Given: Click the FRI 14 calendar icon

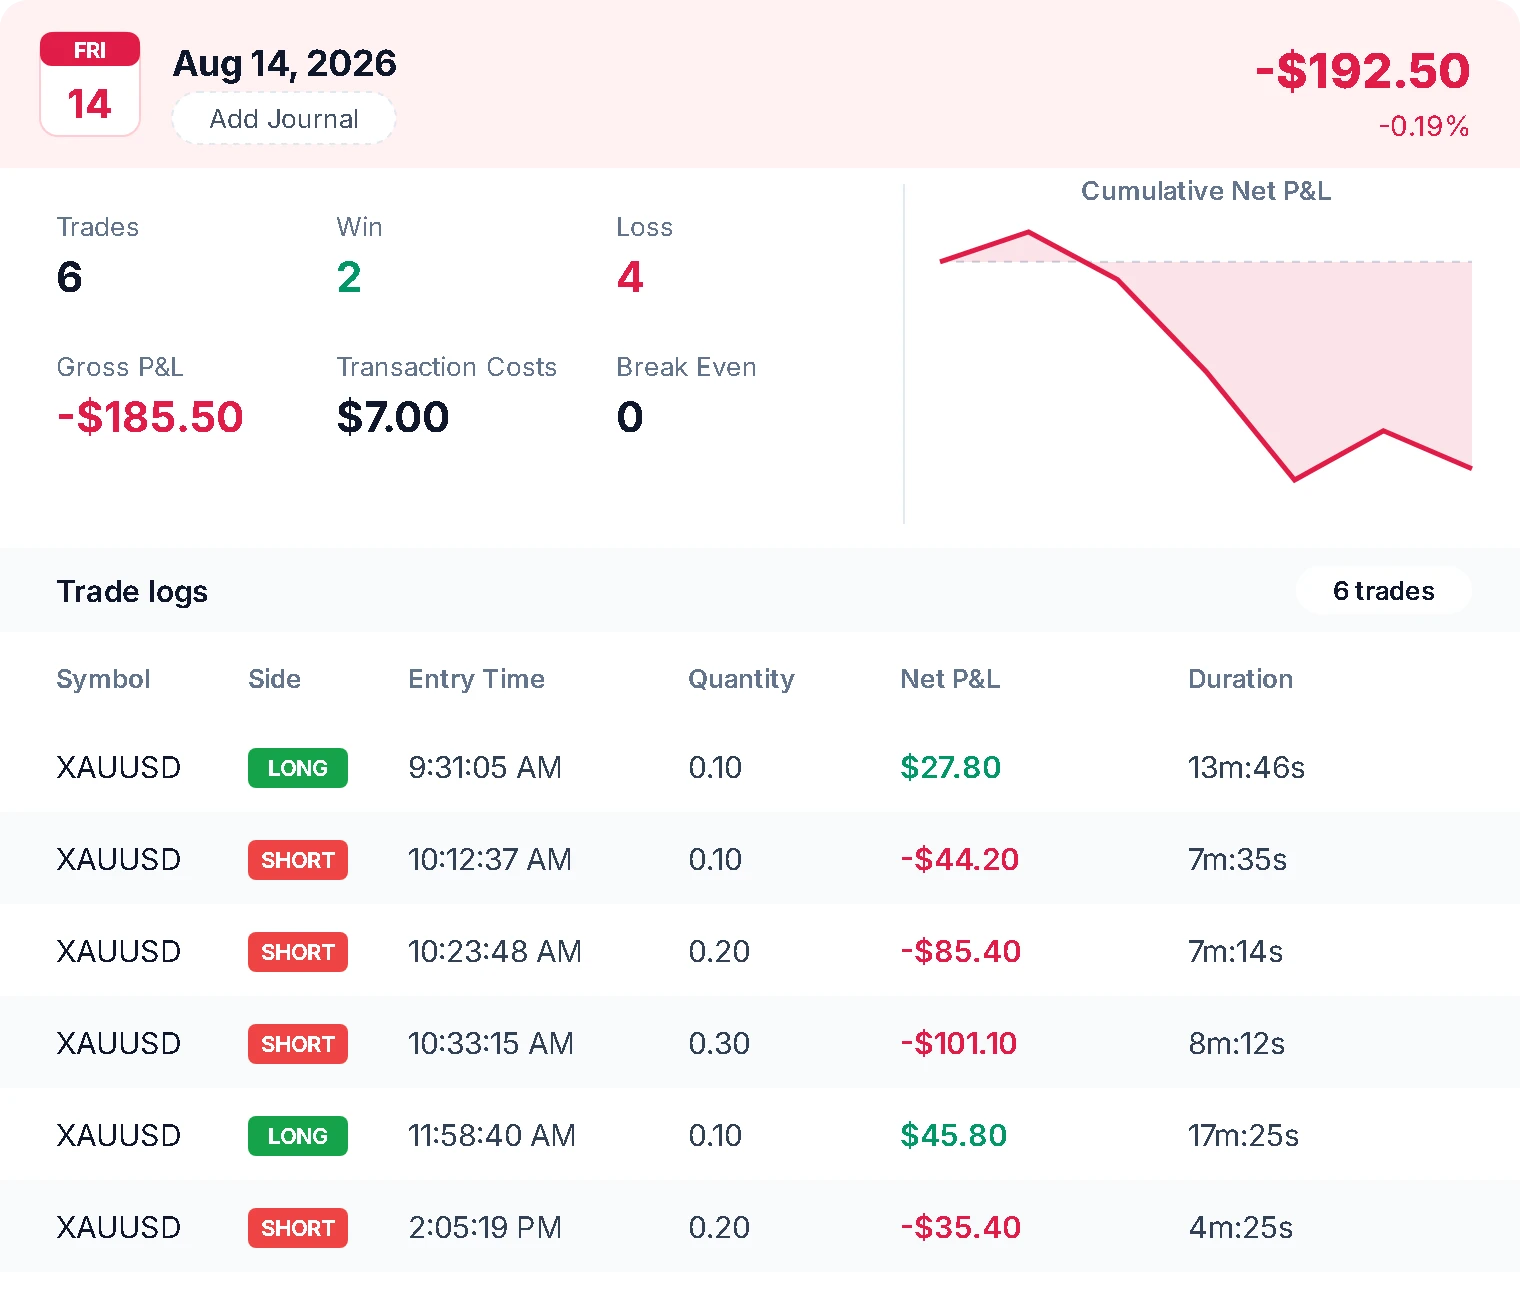Looking at the screenshot, I should [90, 84].
